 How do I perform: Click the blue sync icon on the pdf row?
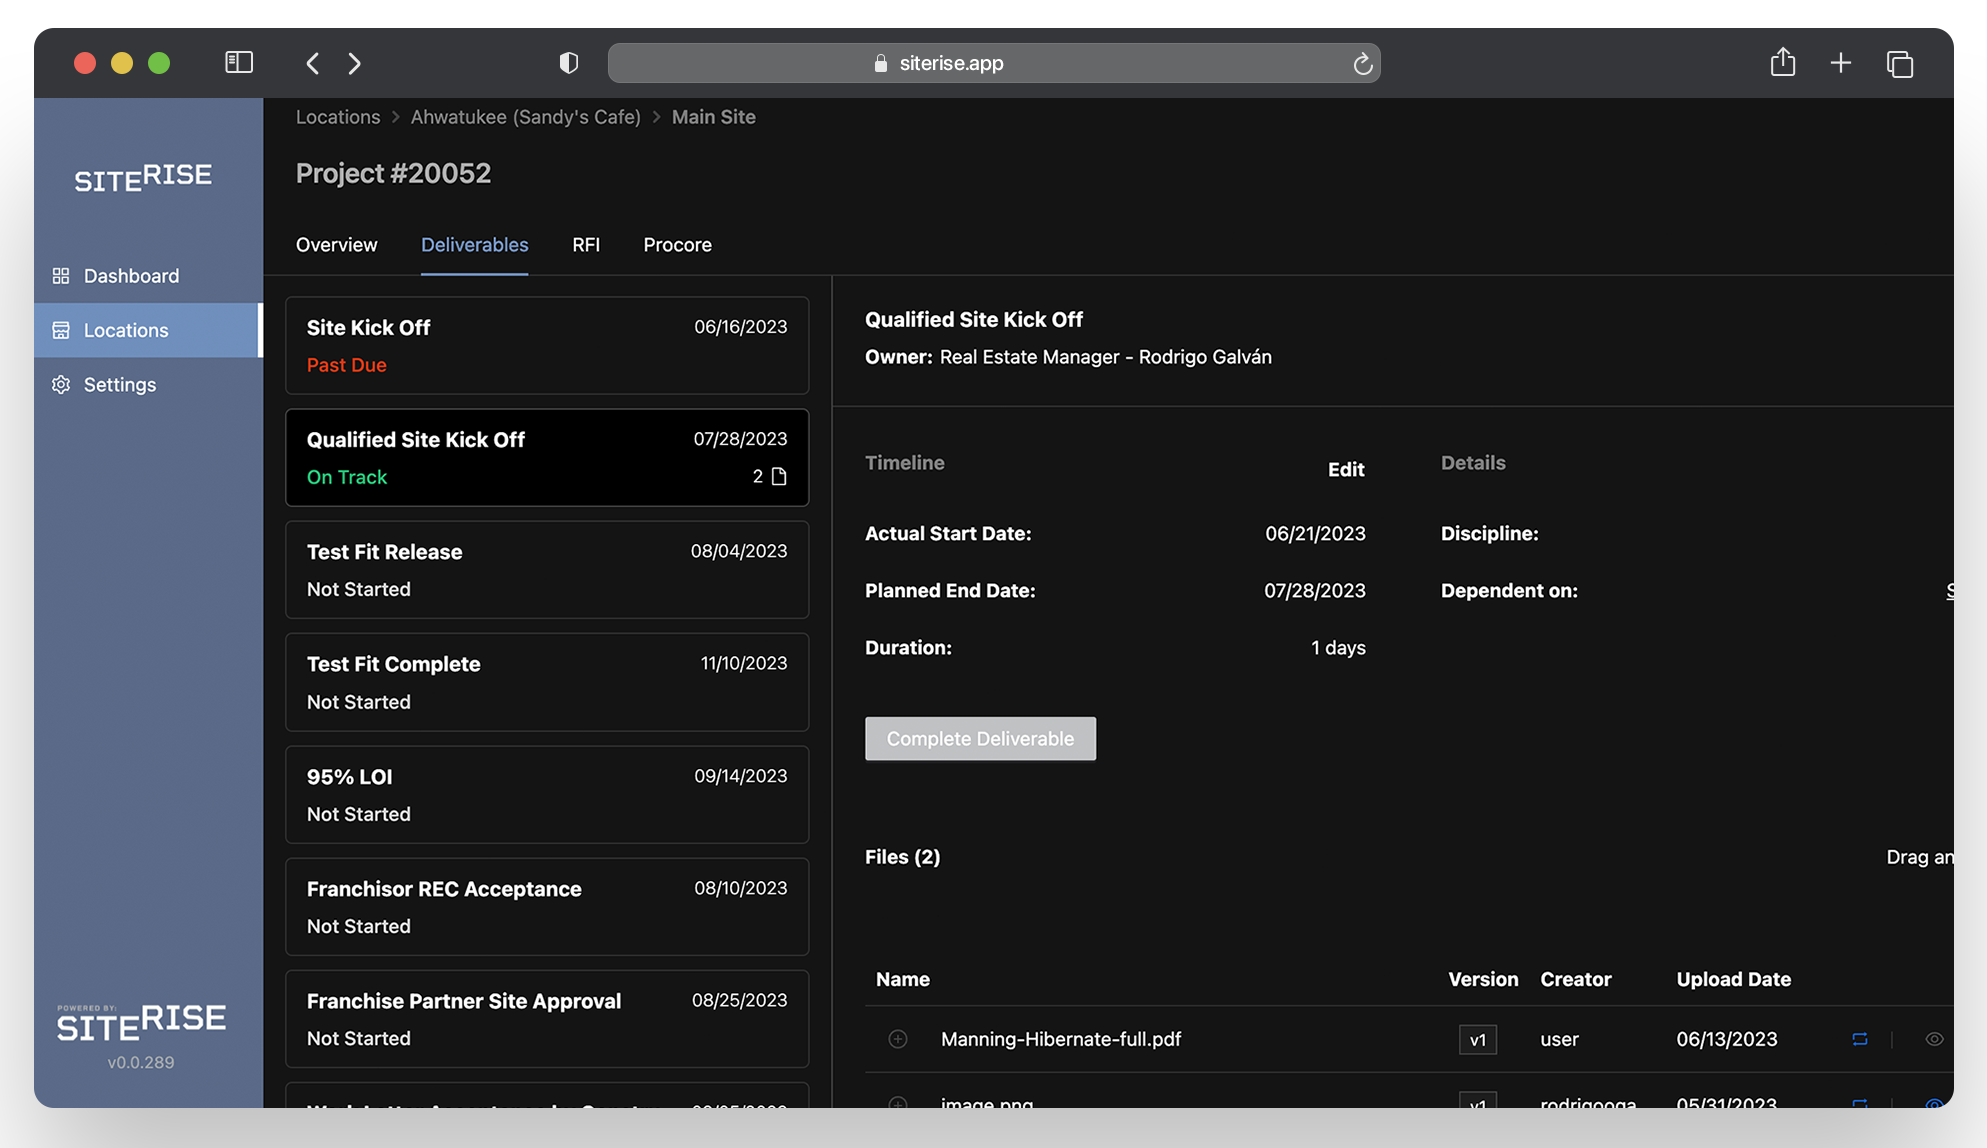1859,1039
